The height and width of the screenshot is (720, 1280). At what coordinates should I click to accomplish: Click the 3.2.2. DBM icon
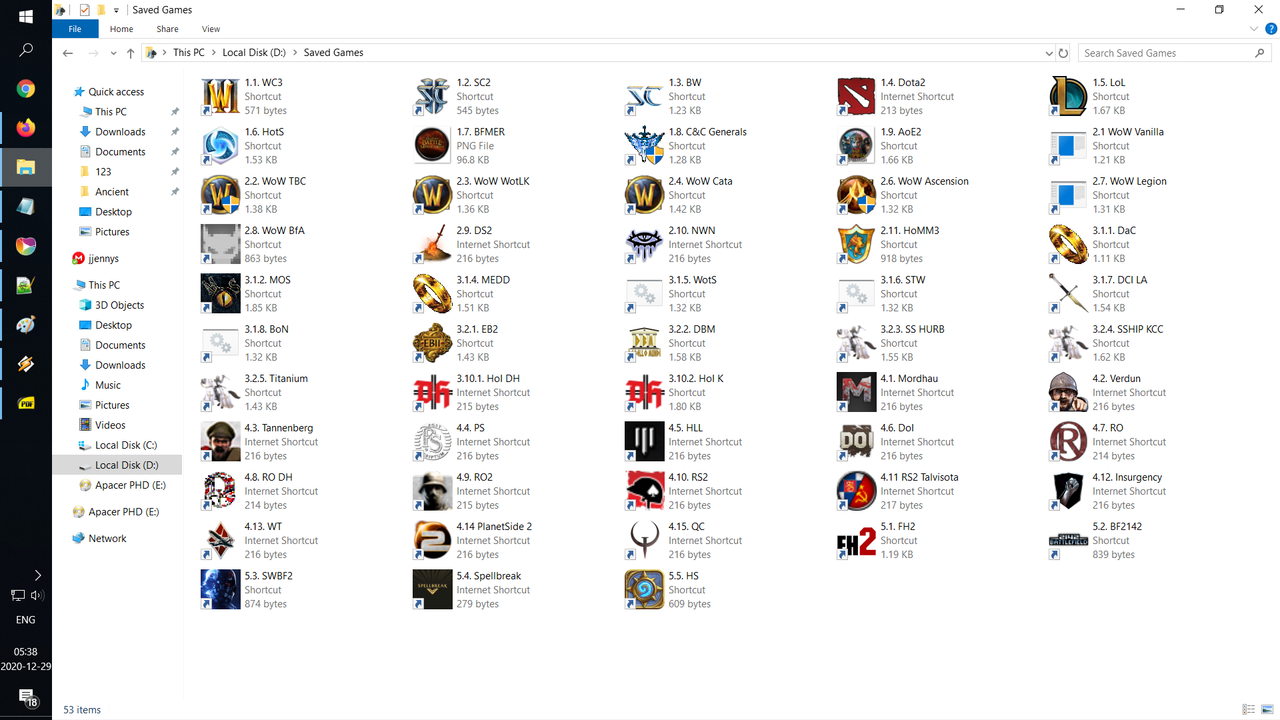(x=644, y=343)
